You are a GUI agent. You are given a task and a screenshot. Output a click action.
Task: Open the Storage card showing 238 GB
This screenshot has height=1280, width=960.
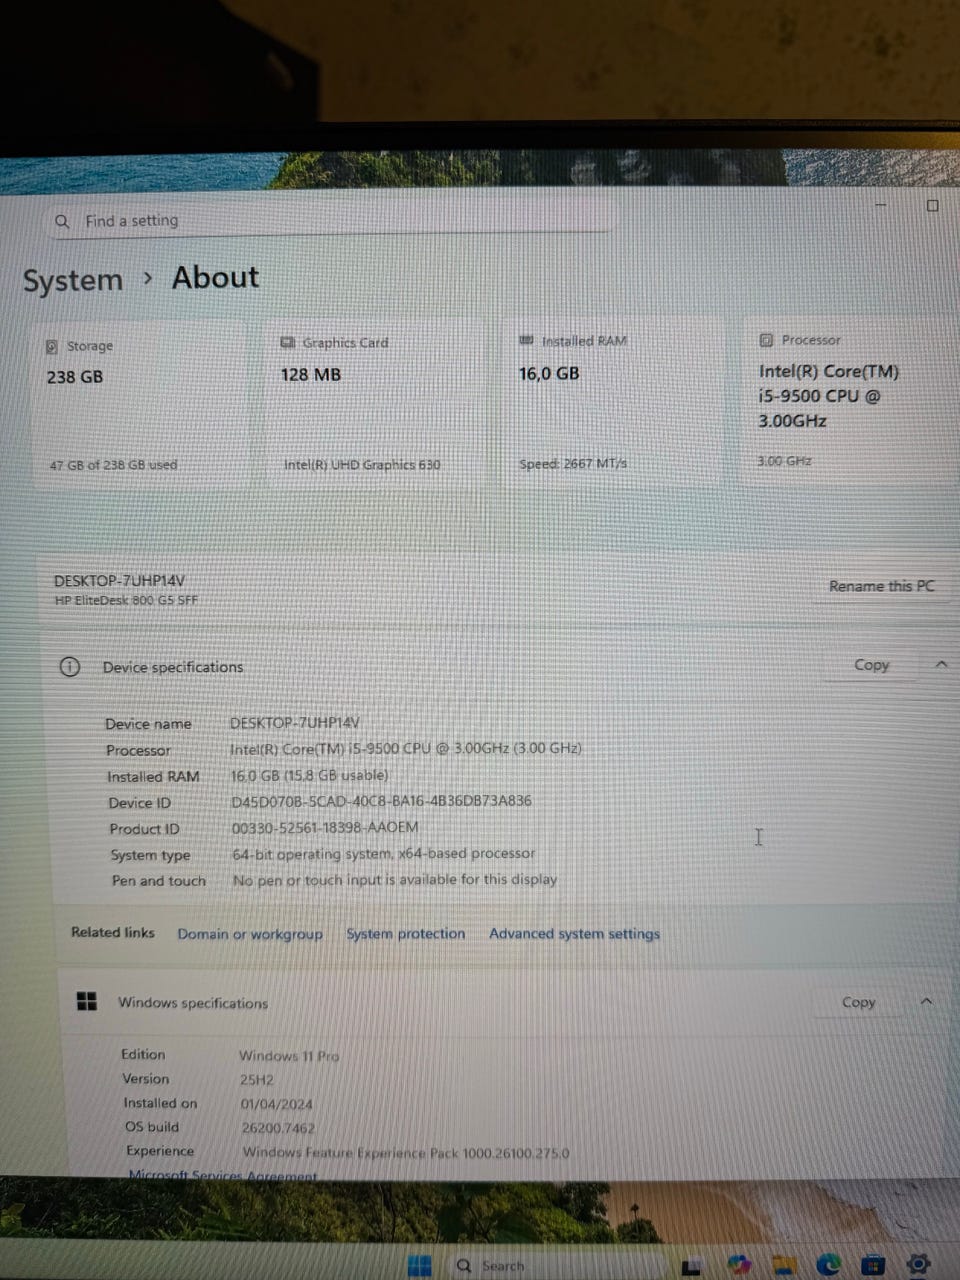(139, 404)
